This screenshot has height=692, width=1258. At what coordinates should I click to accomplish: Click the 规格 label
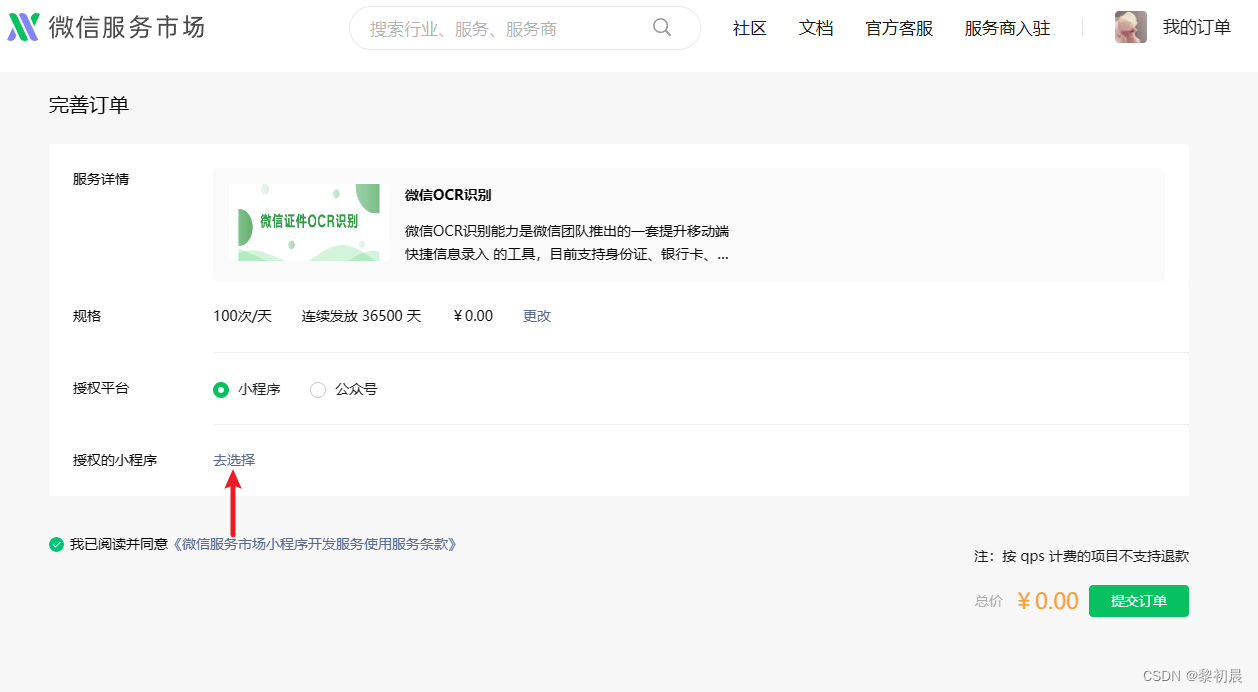click(87, 316)
